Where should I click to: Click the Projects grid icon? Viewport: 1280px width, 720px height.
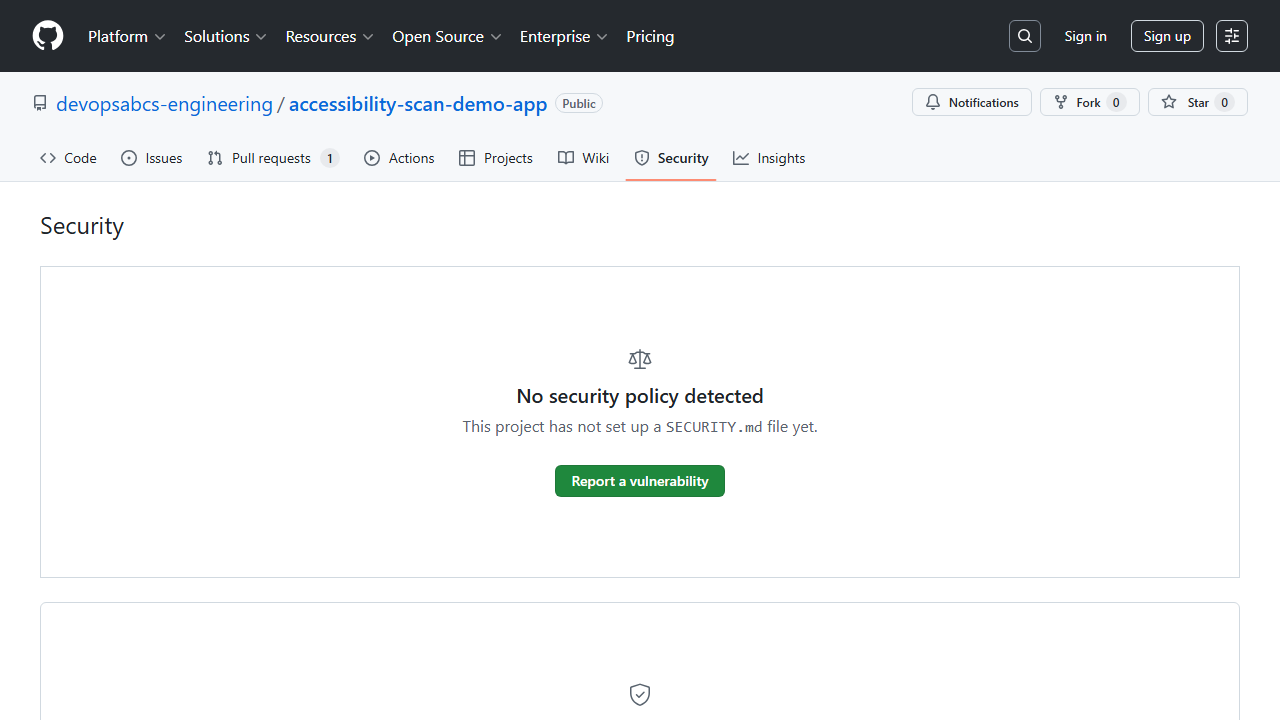coord(466,158)
